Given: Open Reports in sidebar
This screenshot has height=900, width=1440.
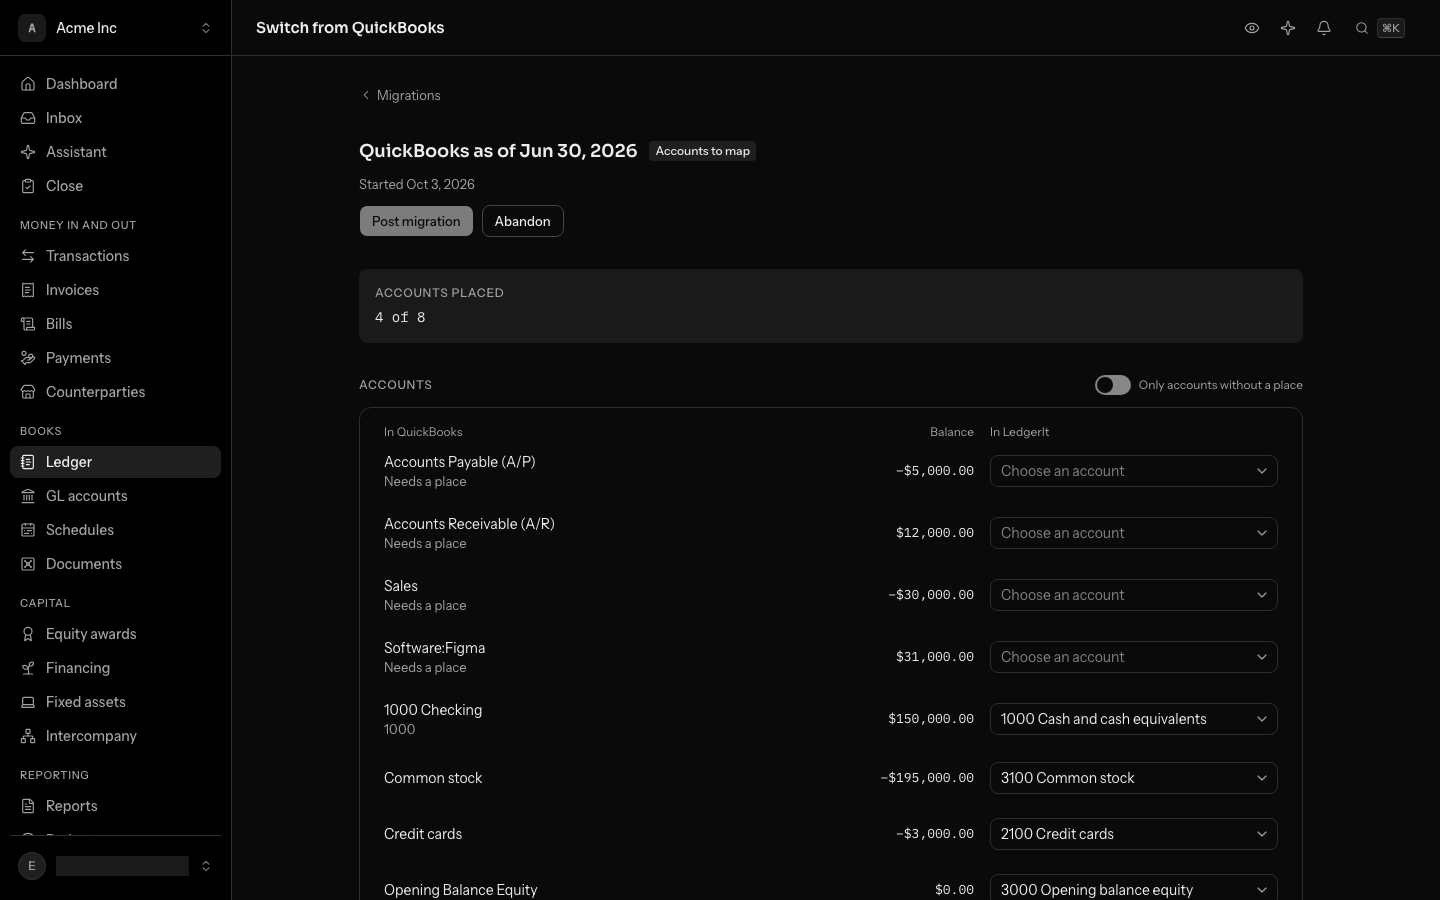Looking at the screenshot, I should (115, 806).
